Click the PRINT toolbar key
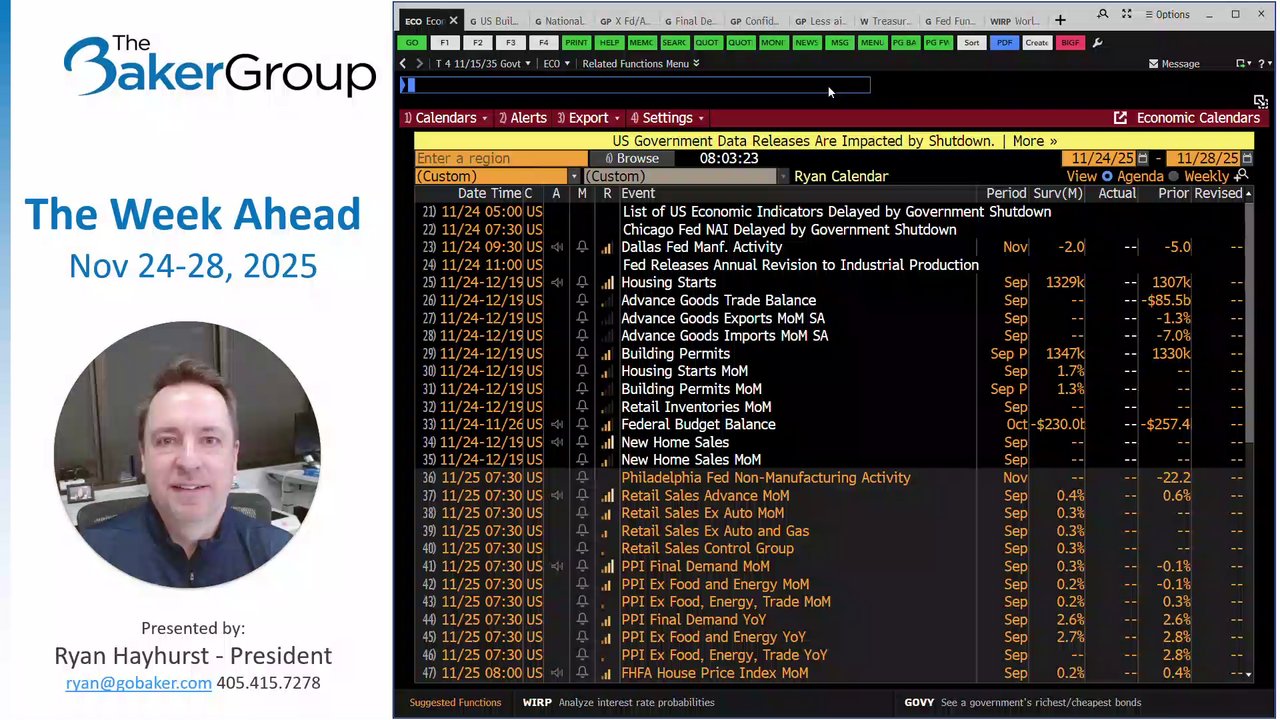The width and height of the screenshot is (1280, 720). pos(576,43)
